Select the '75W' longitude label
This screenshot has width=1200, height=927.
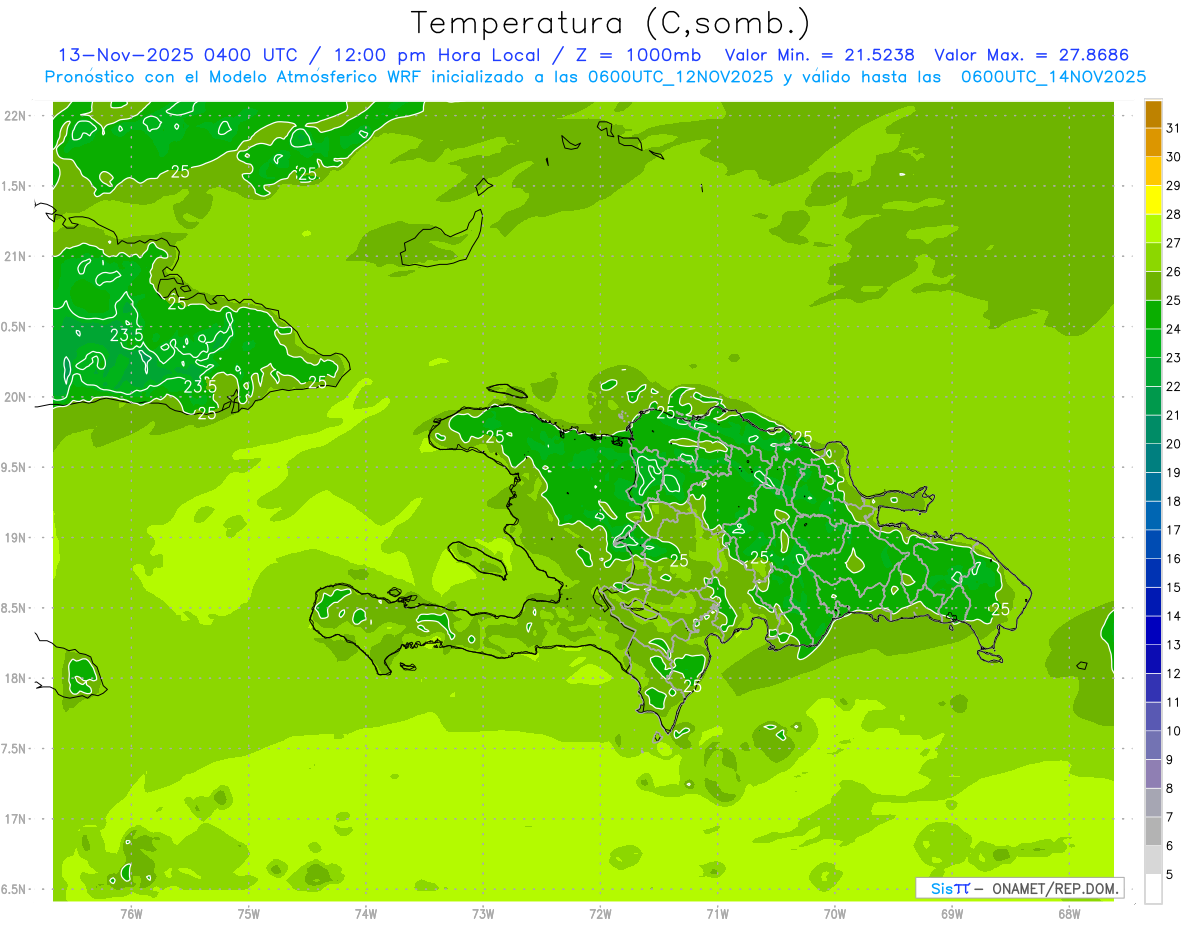(248, 913)
